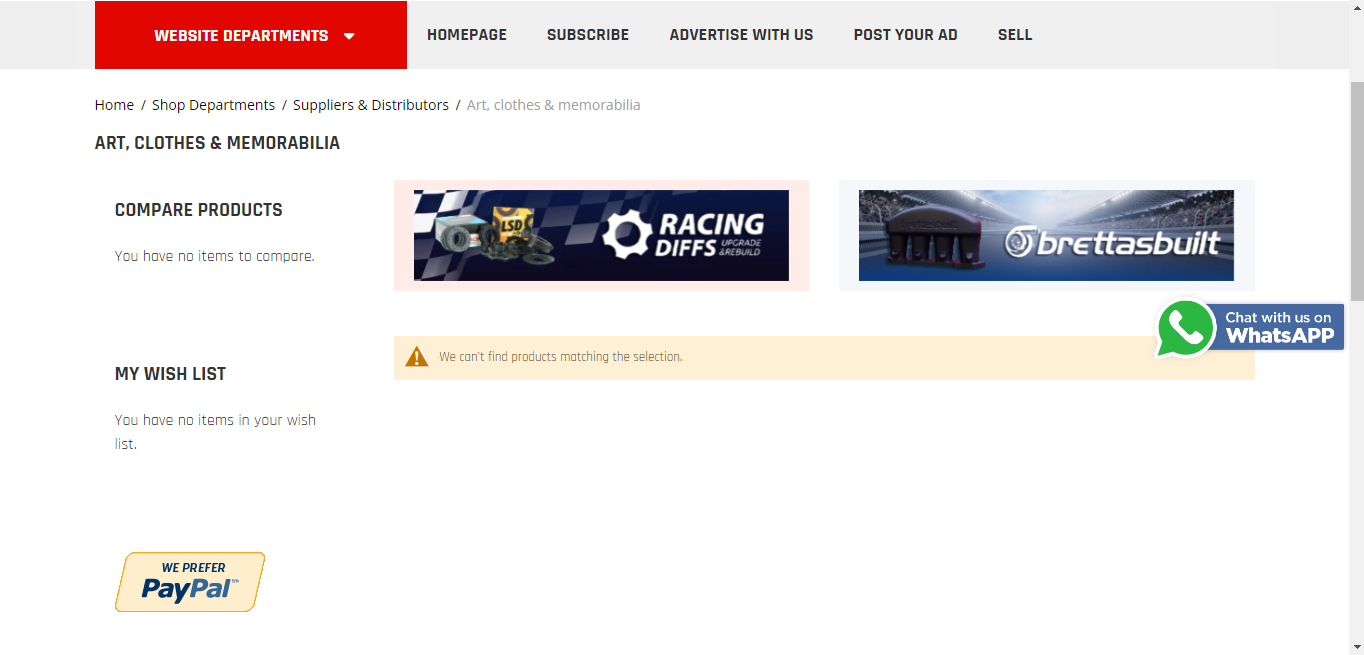Expand the Website Departments dropdown
The image size is (1364, 655).
[251, 35]
